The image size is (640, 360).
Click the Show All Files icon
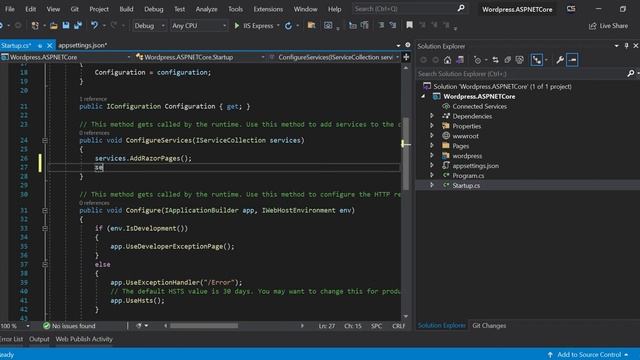[520, 60]
